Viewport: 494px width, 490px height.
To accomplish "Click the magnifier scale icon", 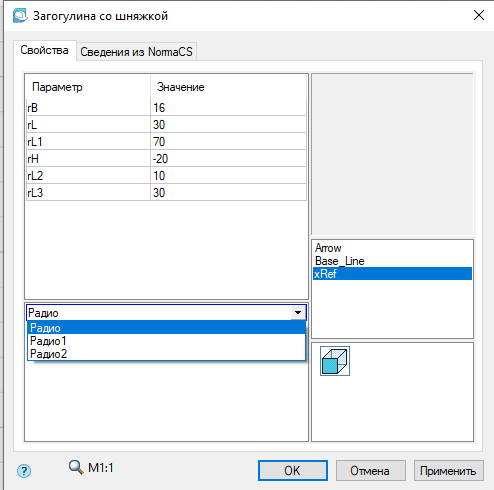I will coord(76,467).
